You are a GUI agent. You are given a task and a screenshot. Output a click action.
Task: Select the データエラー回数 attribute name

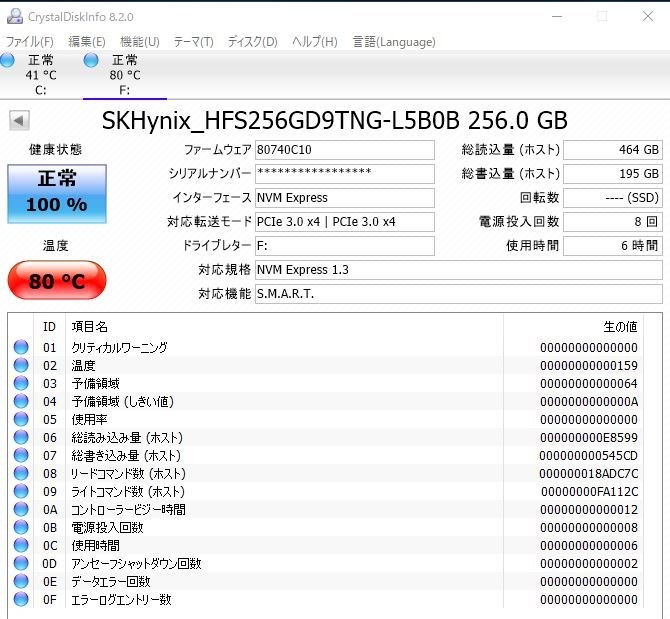click(x=111, y=581)
